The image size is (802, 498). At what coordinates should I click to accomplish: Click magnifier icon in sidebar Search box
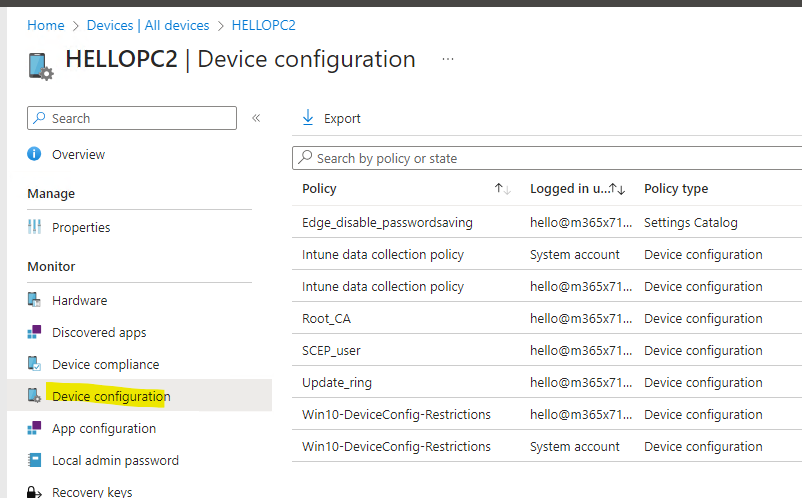click(x=39, y=118)
